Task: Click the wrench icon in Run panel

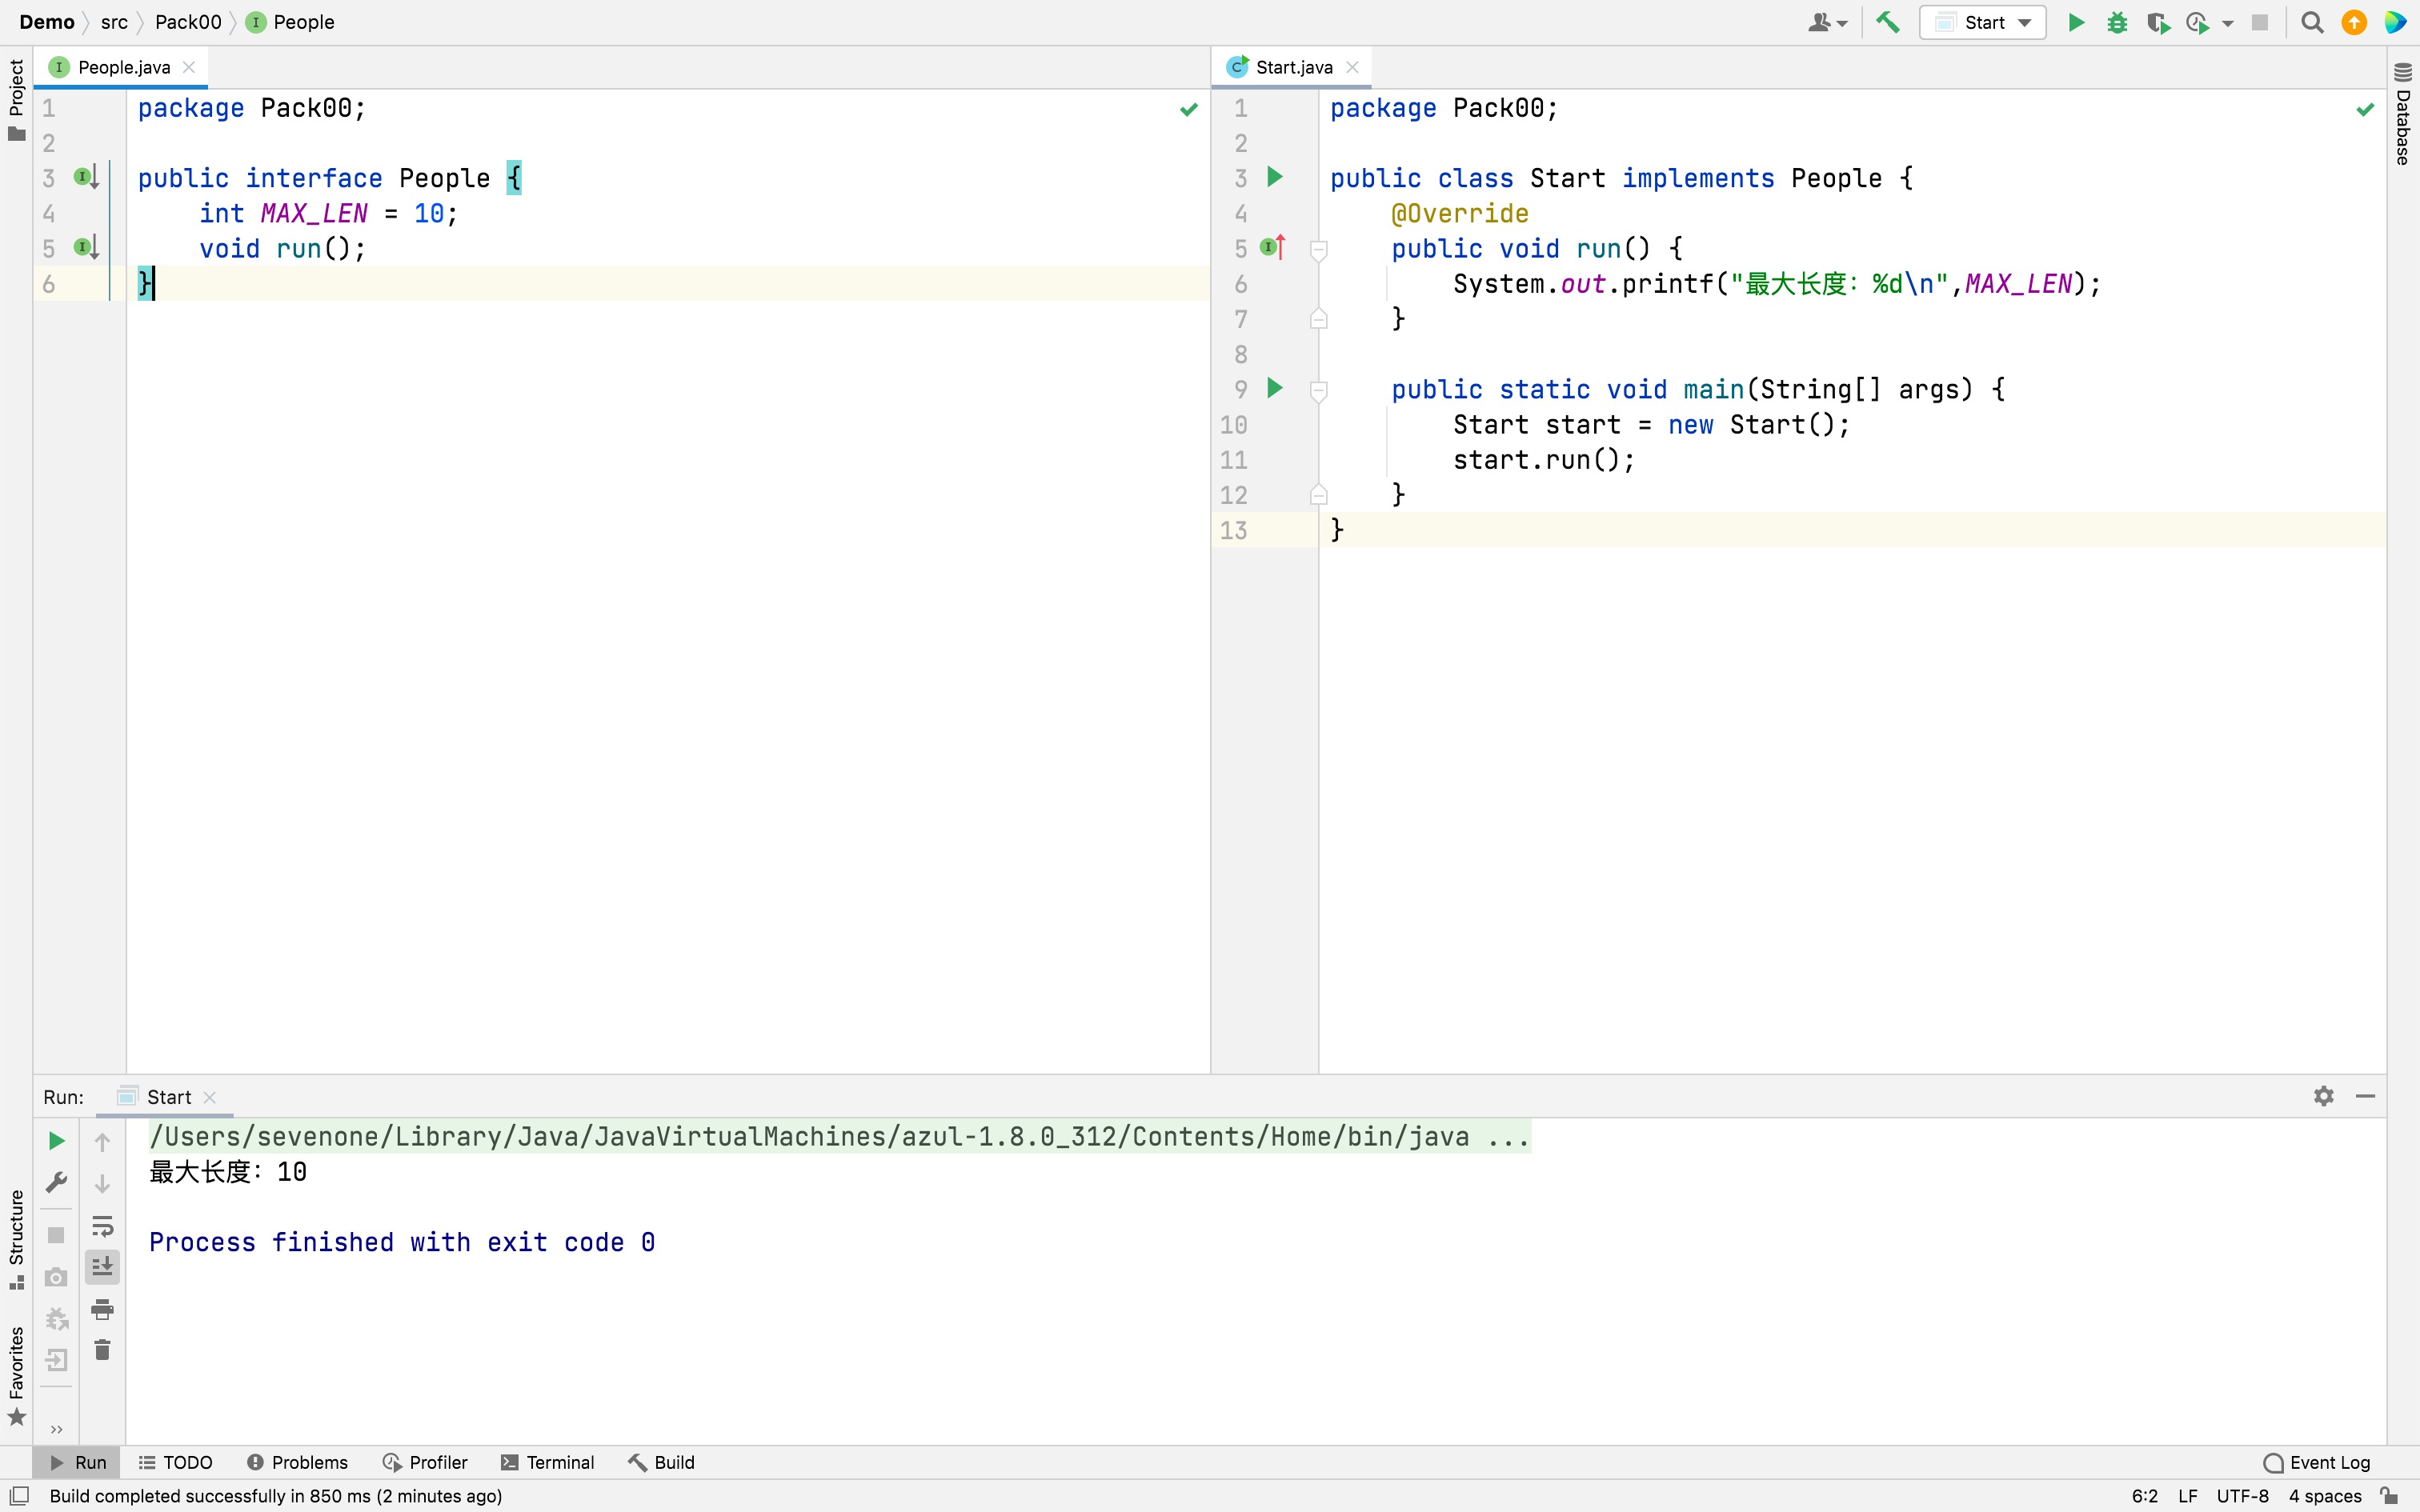Action: (x=57, y=1183)
